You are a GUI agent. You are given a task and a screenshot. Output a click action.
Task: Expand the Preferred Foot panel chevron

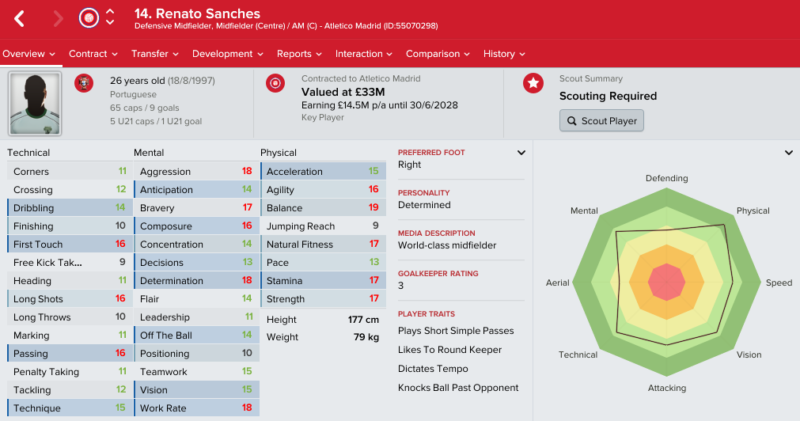(521, 153)
